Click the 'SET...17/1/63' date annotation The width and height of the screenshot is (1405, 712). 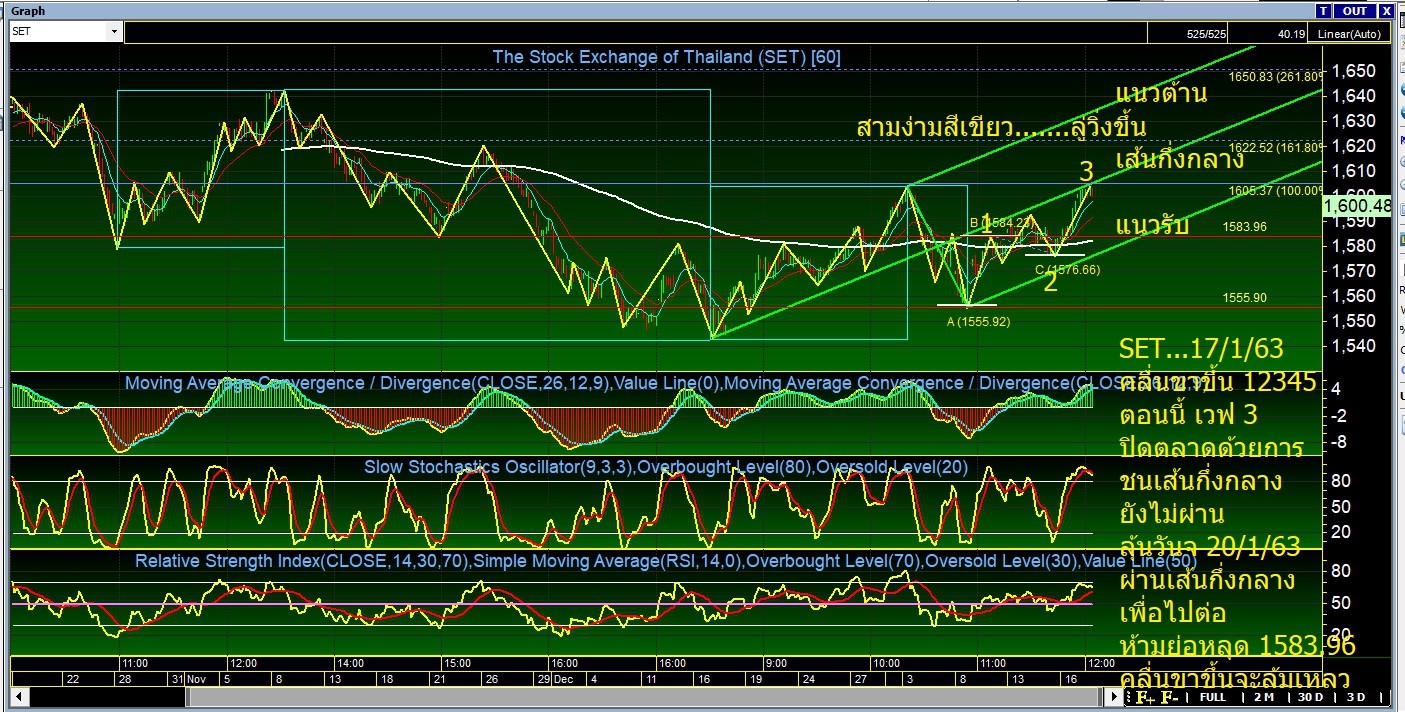pos(1201,349)
